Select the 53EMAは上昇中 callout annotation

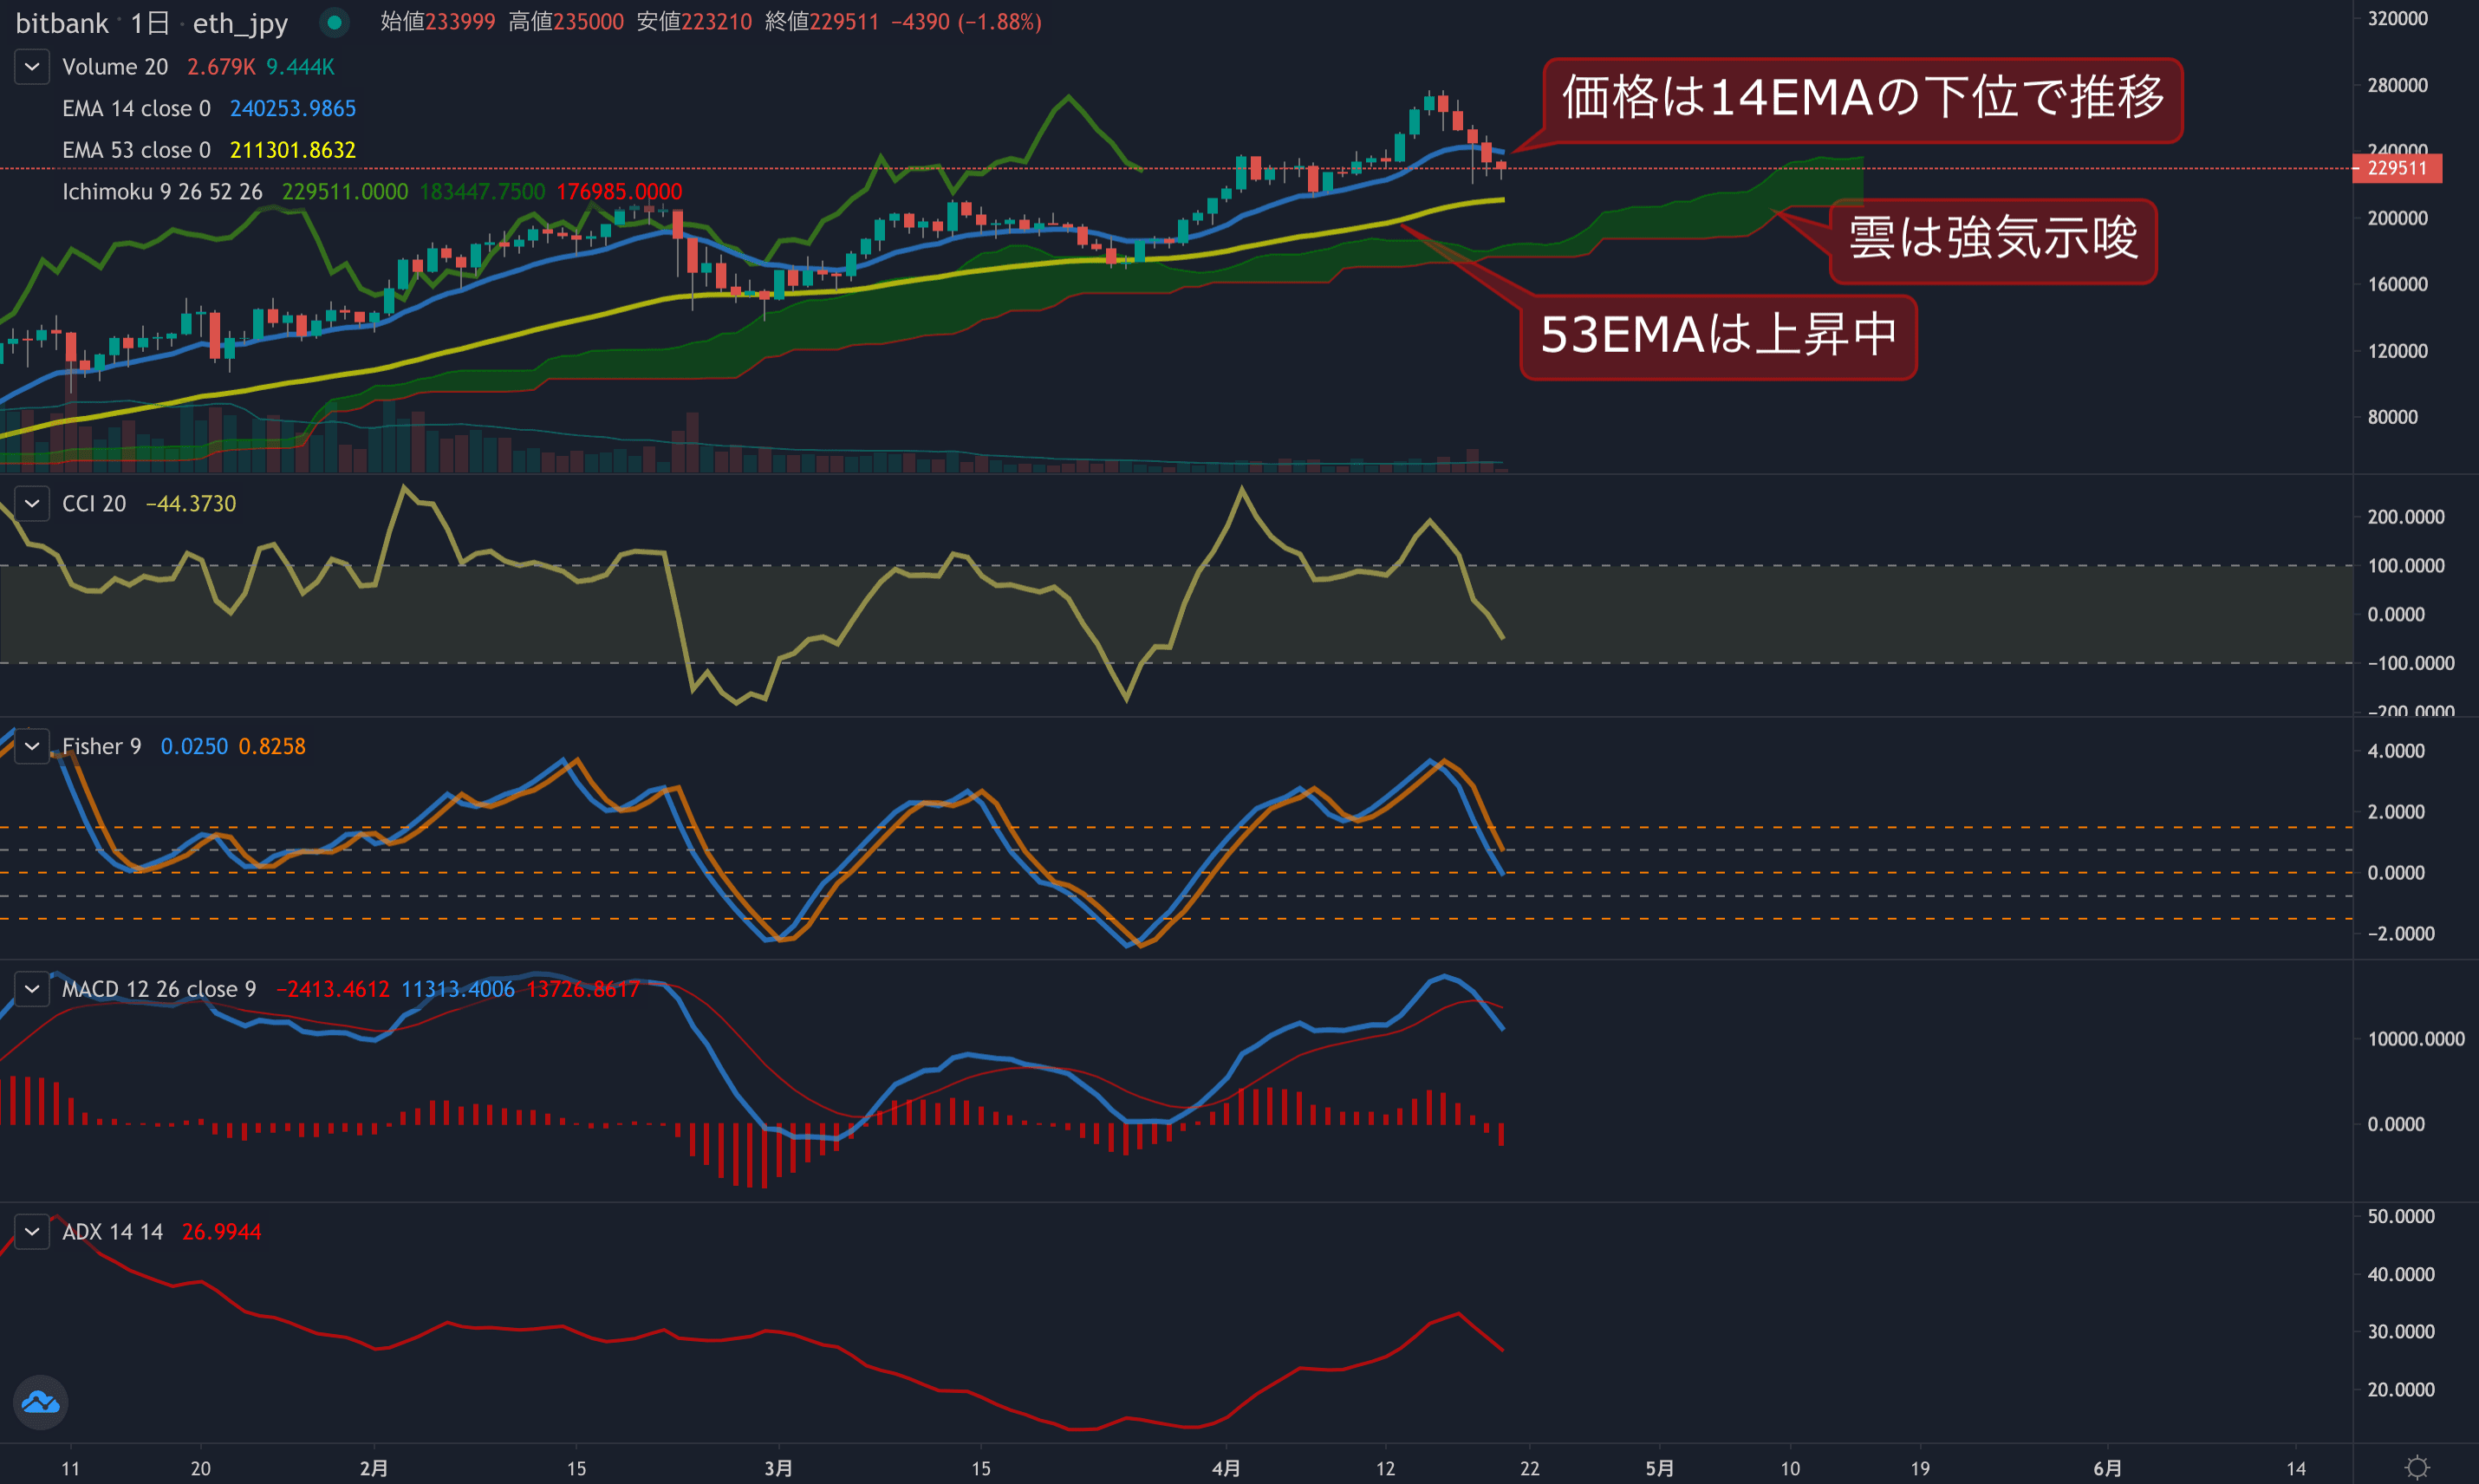(1718, 336)
